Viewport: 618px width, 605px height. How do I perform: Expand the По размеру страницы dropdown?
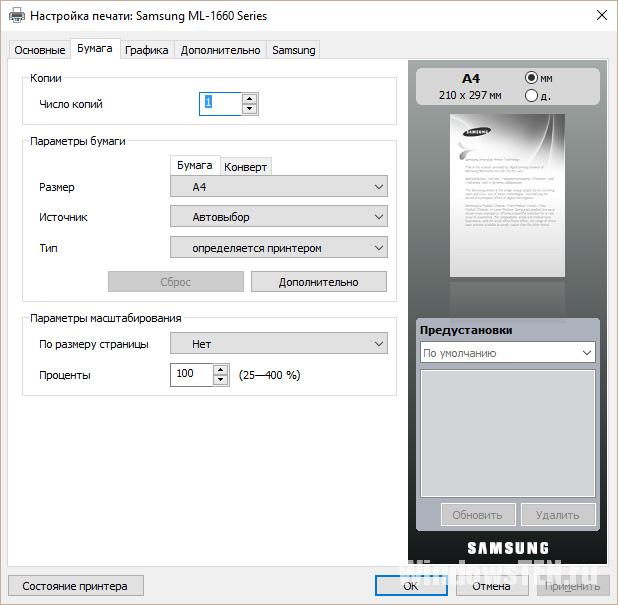tap(278, 344)
